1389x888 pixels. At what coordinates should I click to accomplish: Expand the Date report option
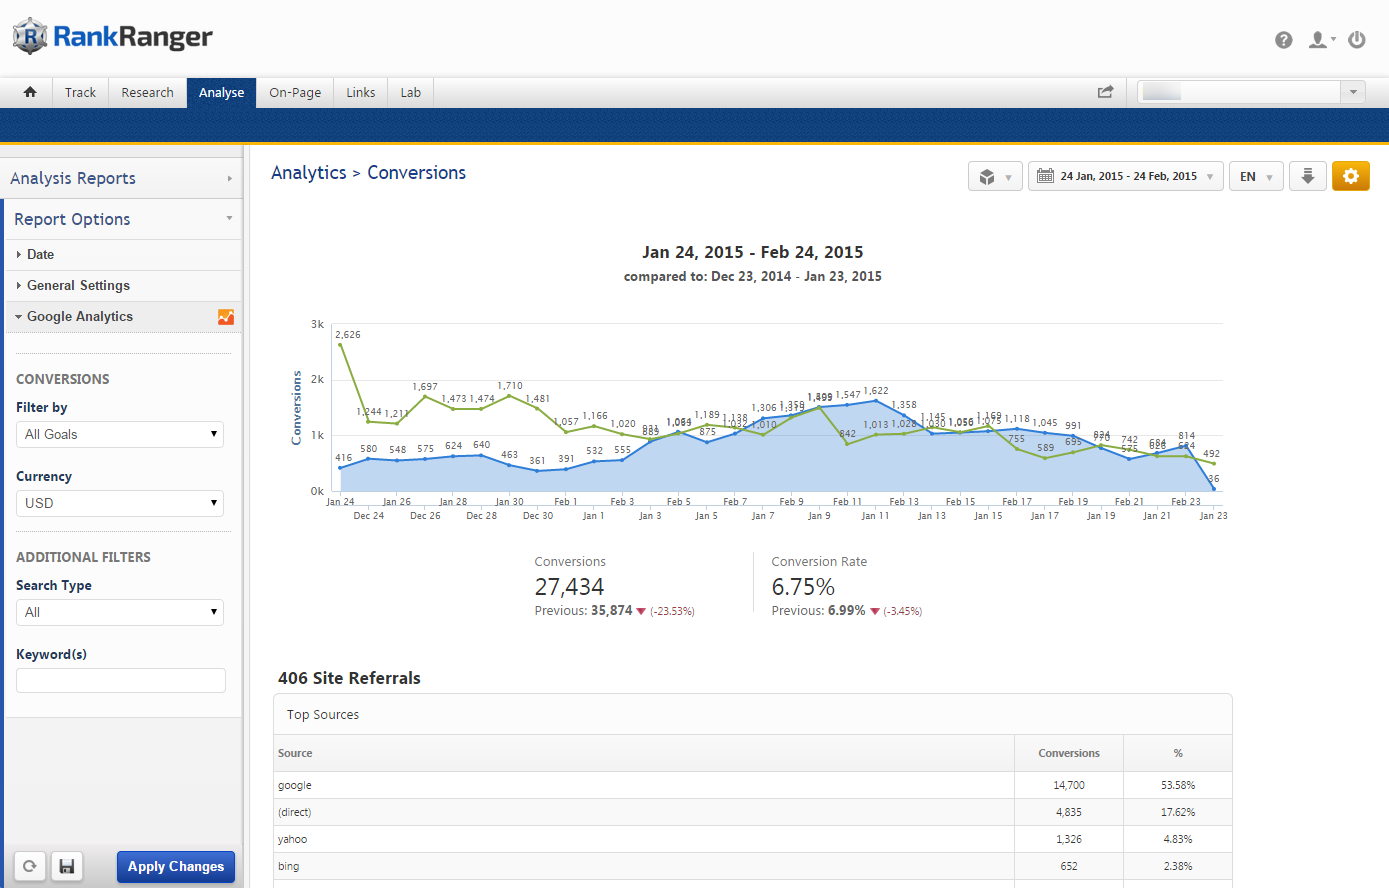(x=41, y=255)
